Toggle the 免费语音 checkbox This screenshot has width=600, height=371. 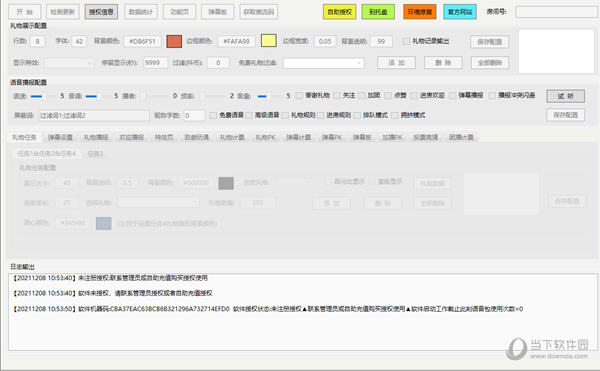pos(213,115)
